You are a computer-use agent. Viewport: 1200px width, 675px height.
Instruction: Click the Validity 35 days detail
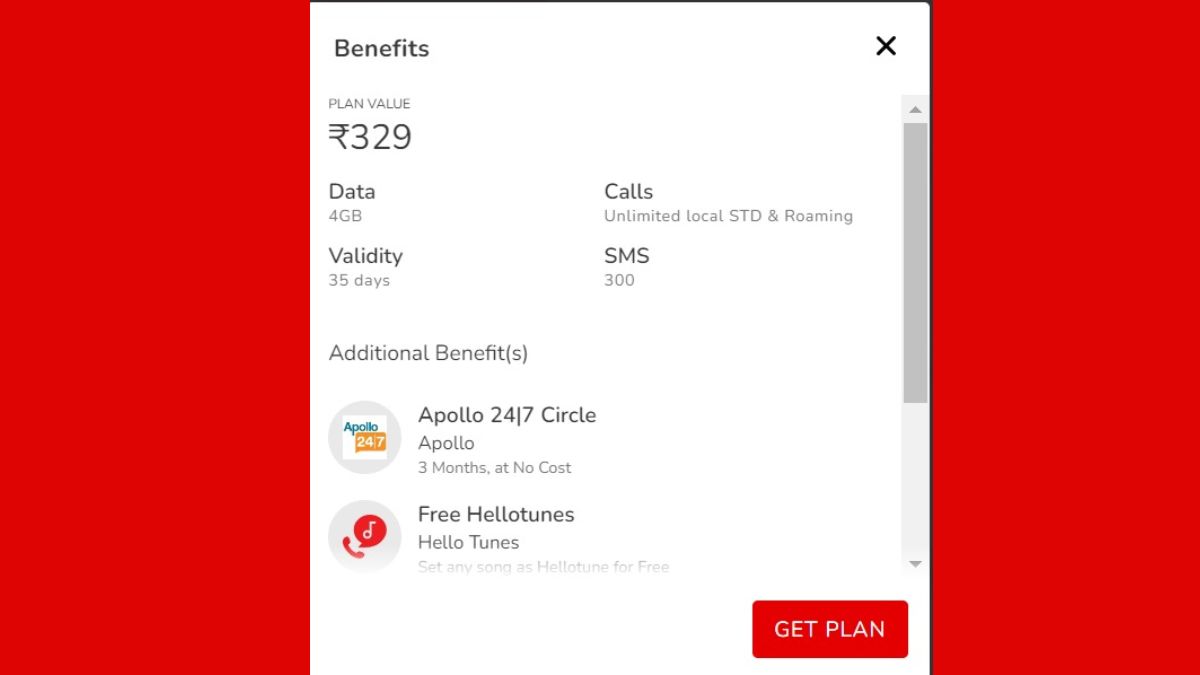pos(366,267)
